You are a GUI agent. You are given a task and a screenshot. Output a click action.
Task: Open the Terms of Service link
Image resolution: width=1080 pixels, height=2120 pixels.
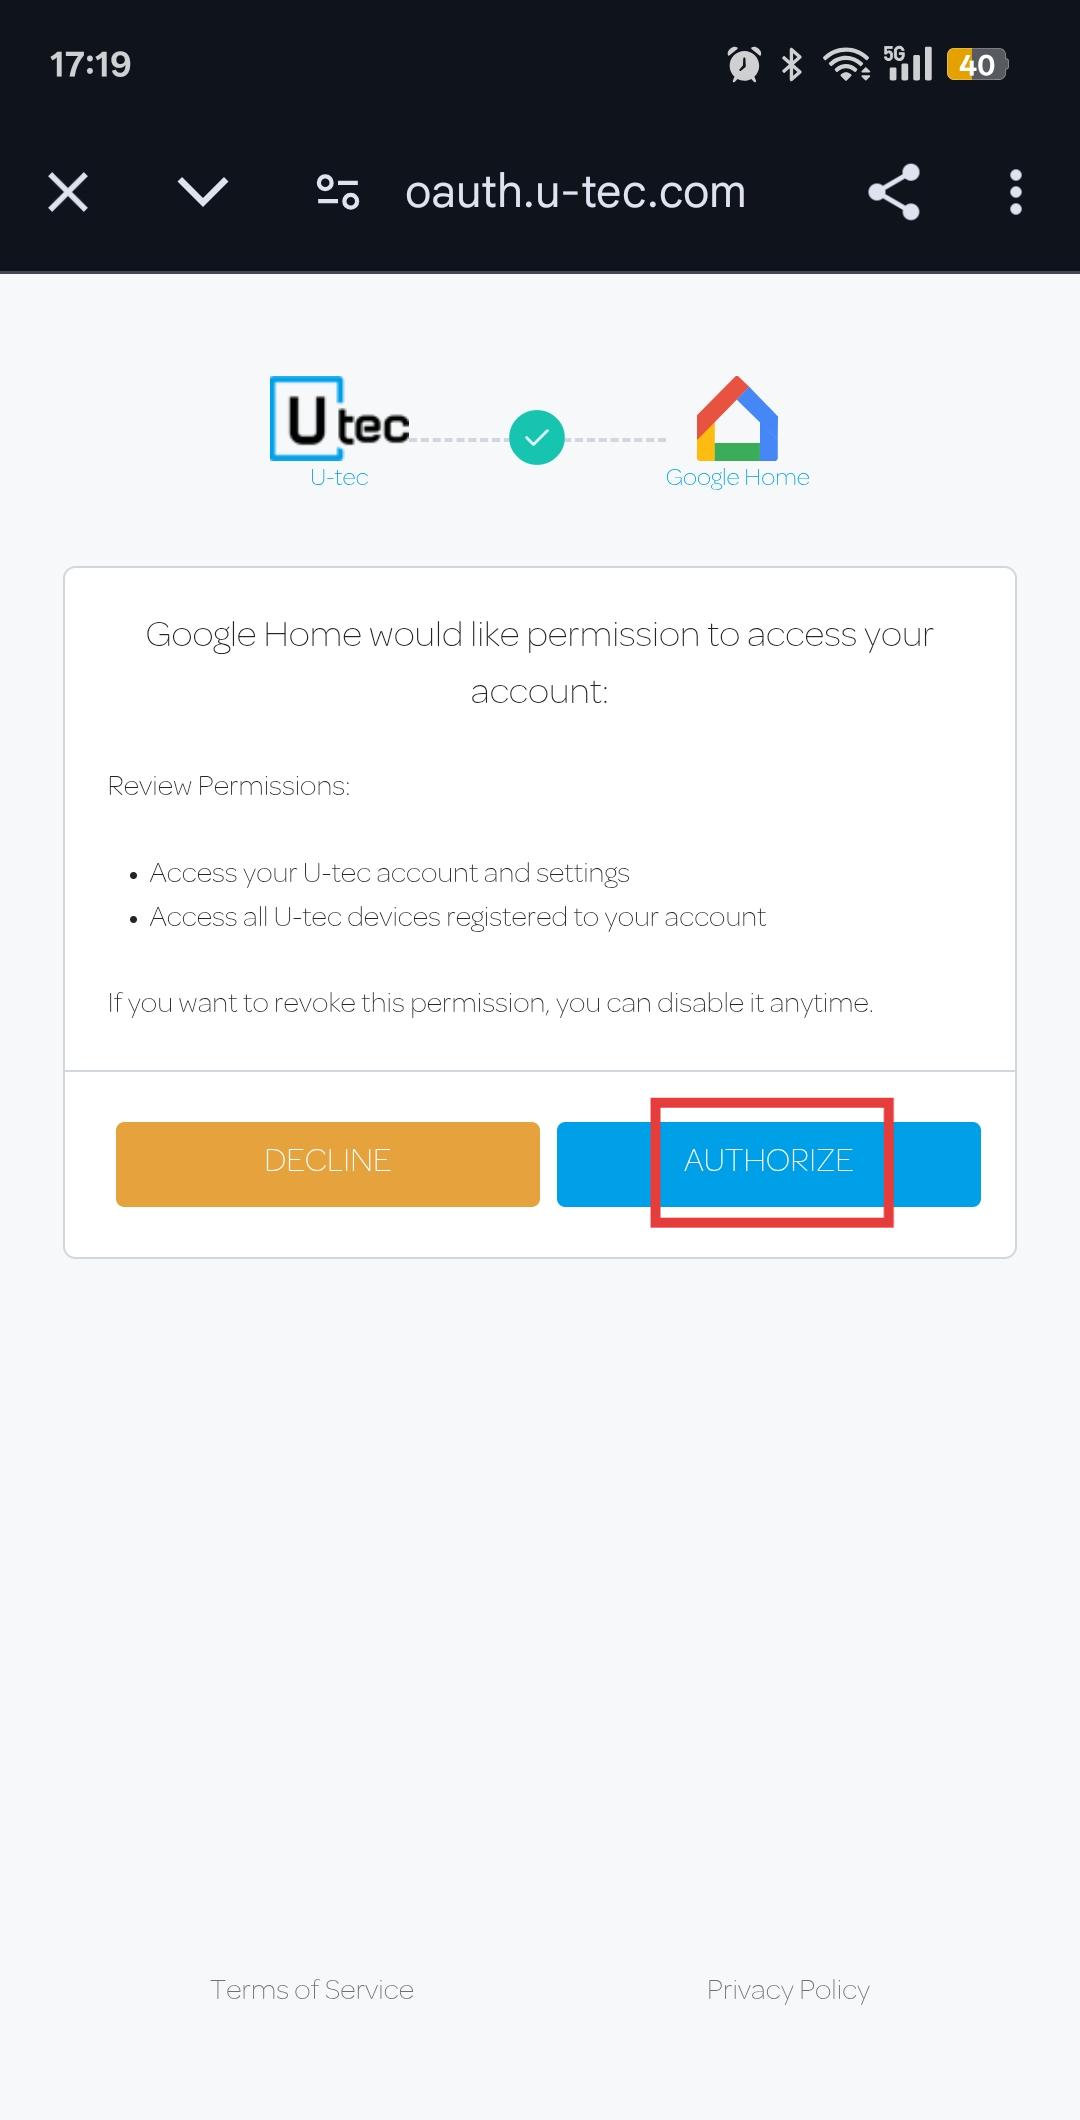pyautogui.click(x=312, y=1990)
